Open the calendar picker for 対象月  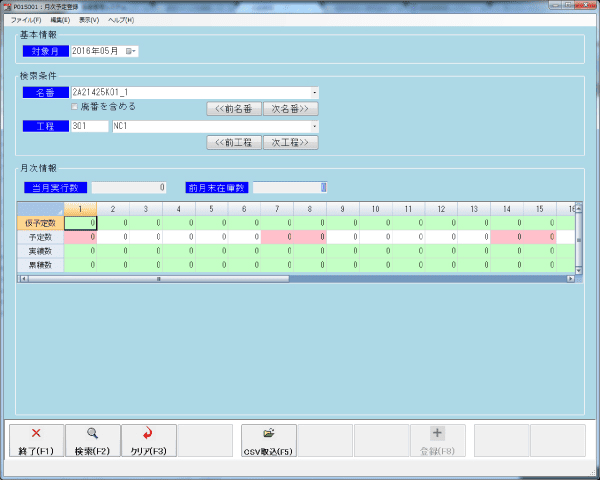click(x=130, y=51)
